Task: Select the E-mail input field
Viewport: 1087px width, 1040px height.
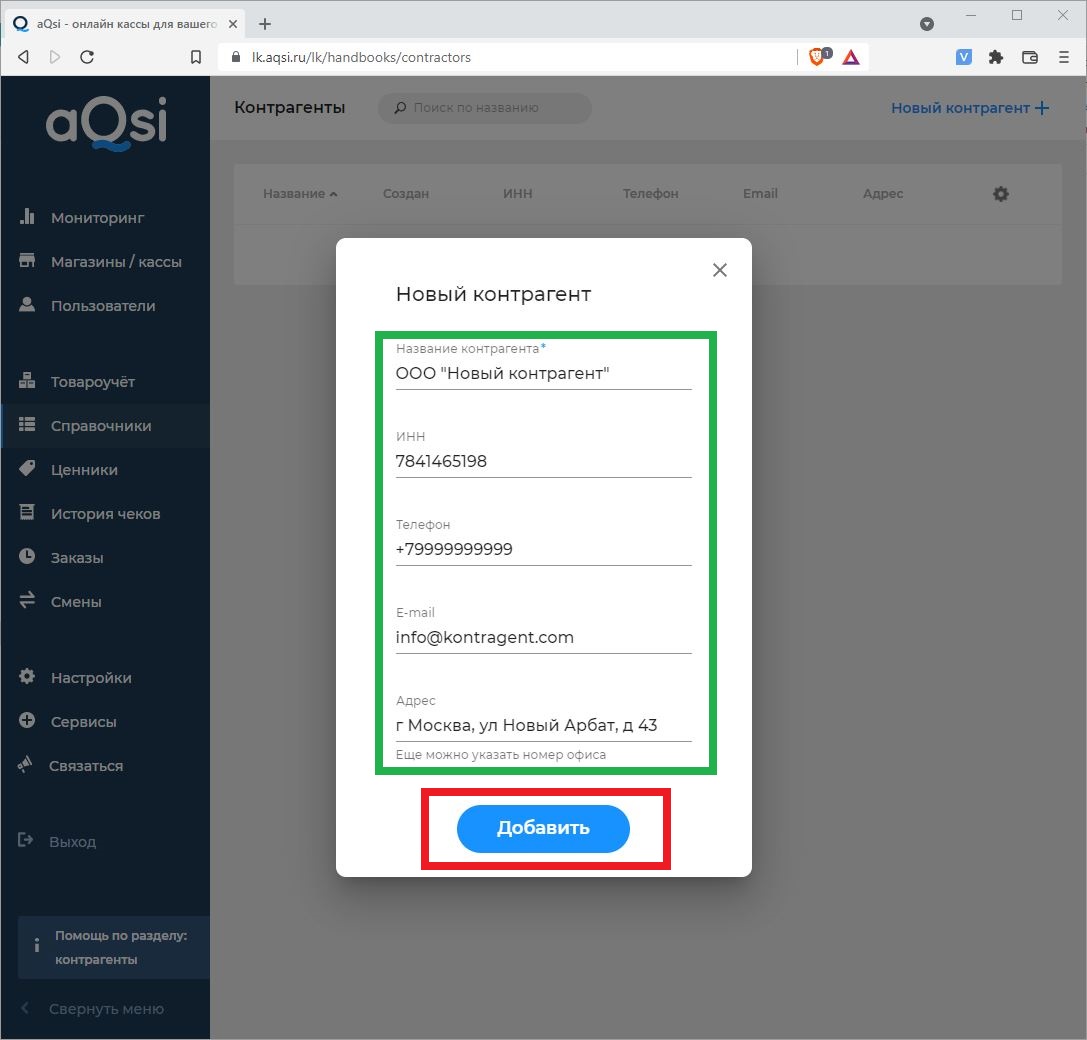Action: tap(543, 638)
